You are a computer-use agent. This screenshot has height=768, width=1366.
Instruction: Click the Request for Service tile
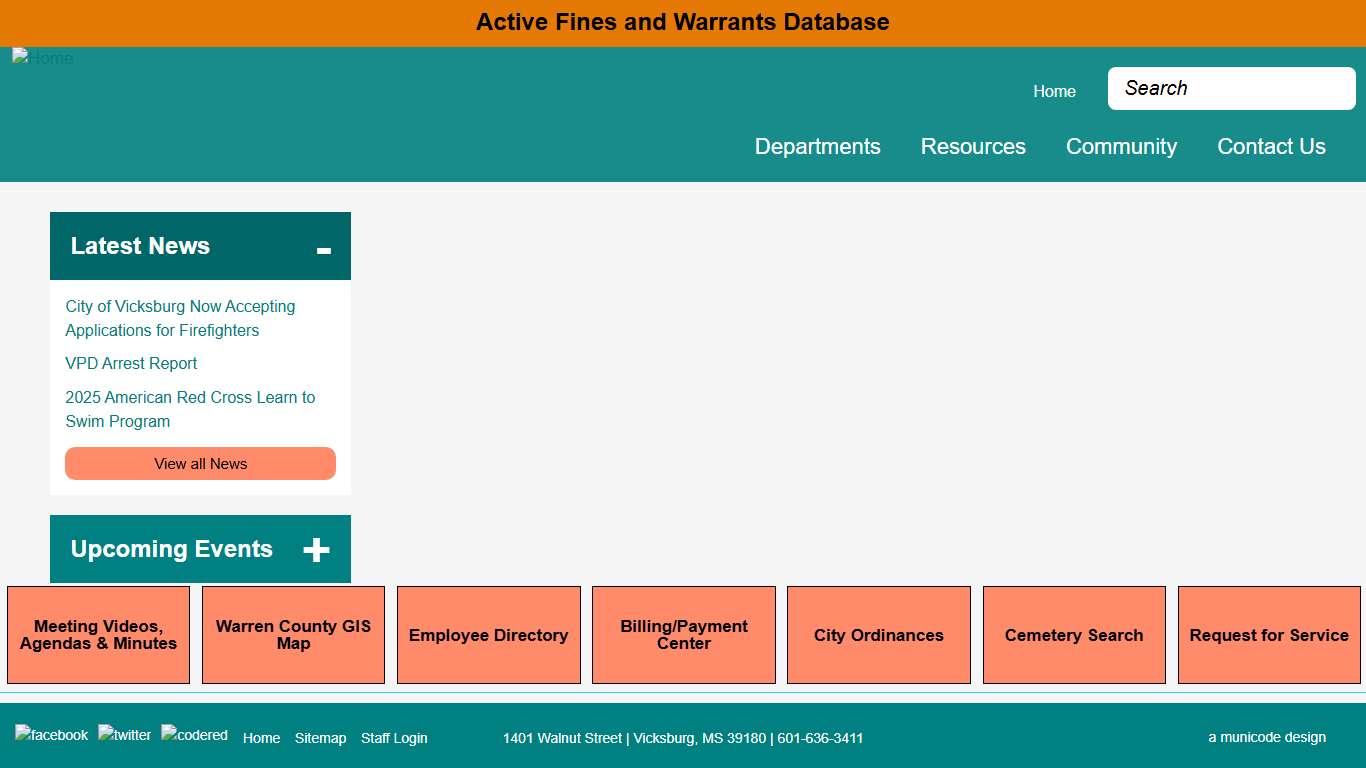1269,635
